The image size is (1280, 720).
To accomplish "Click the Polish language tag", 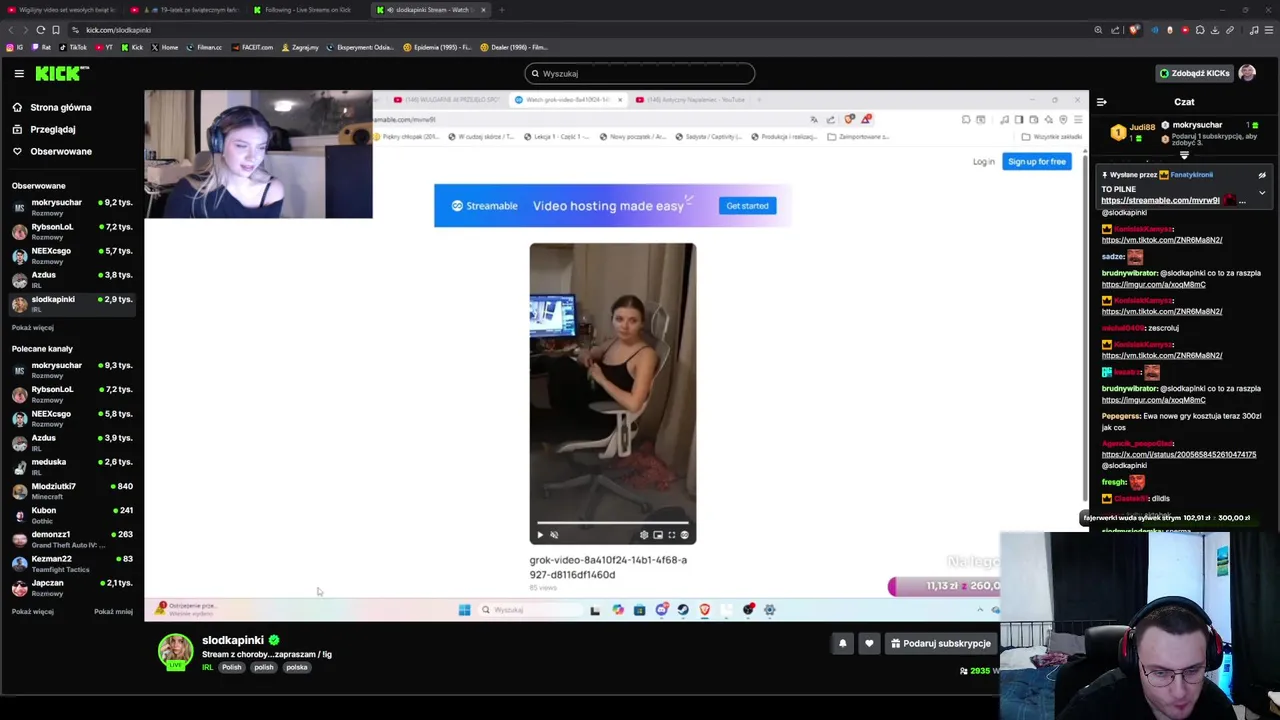I will coord(231,667).
